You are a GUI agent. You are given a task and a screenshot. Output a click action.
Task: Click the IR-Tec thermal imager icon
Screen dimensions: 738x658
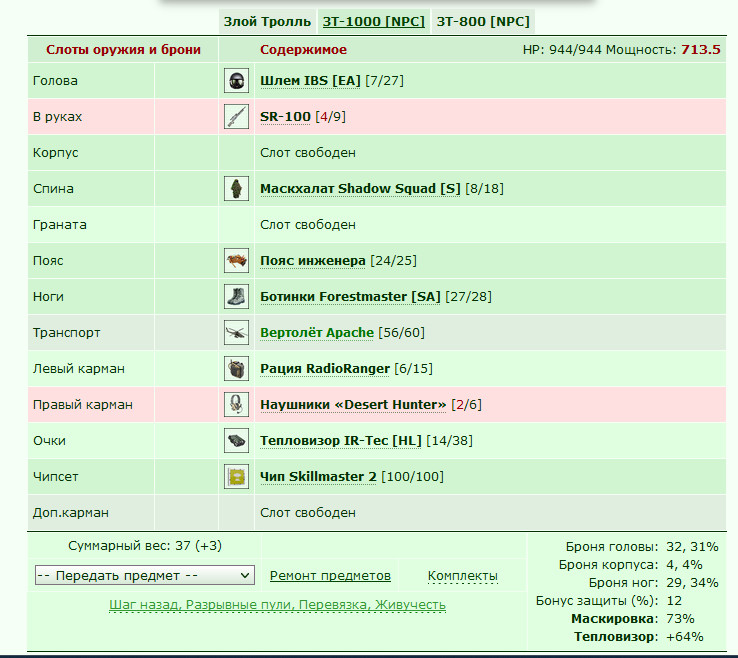[236, 441]
